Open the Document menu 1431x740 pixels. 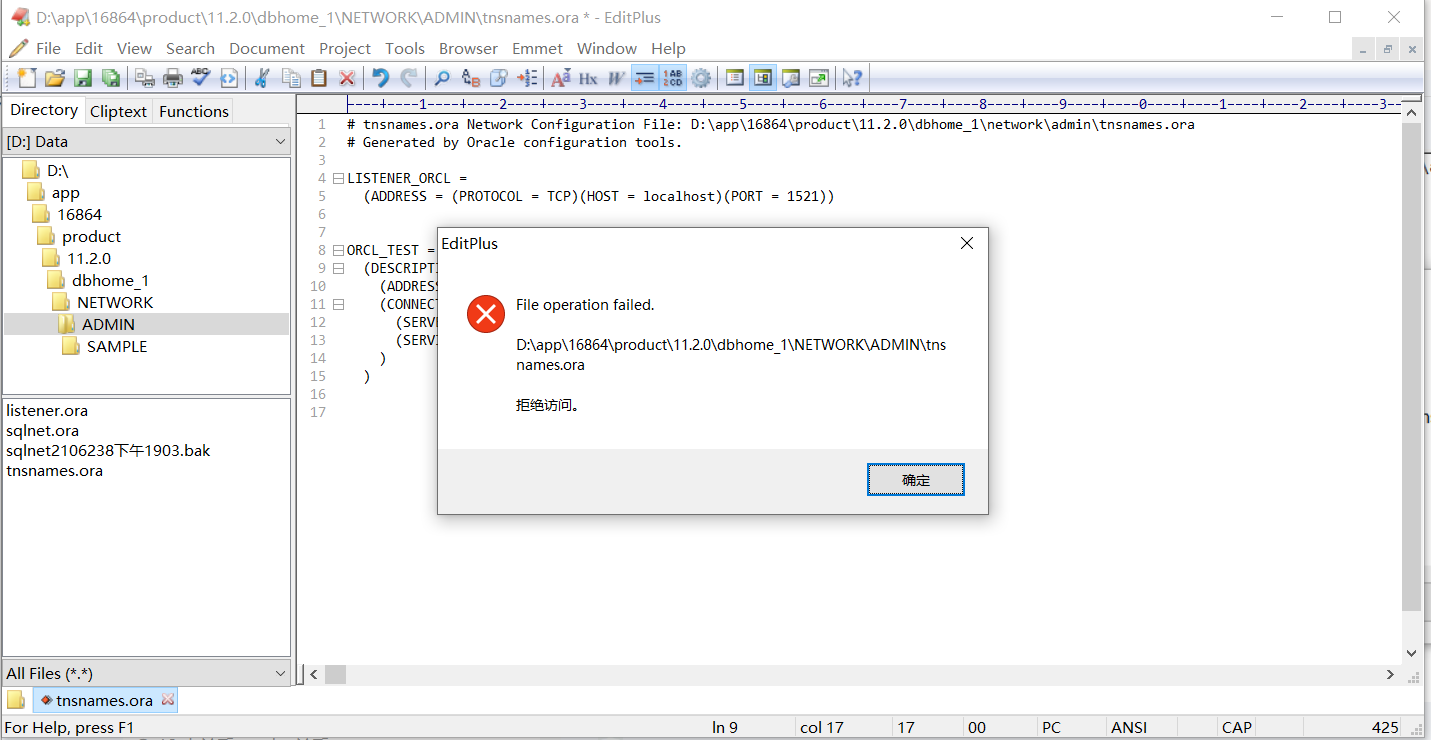pos(267,48)
